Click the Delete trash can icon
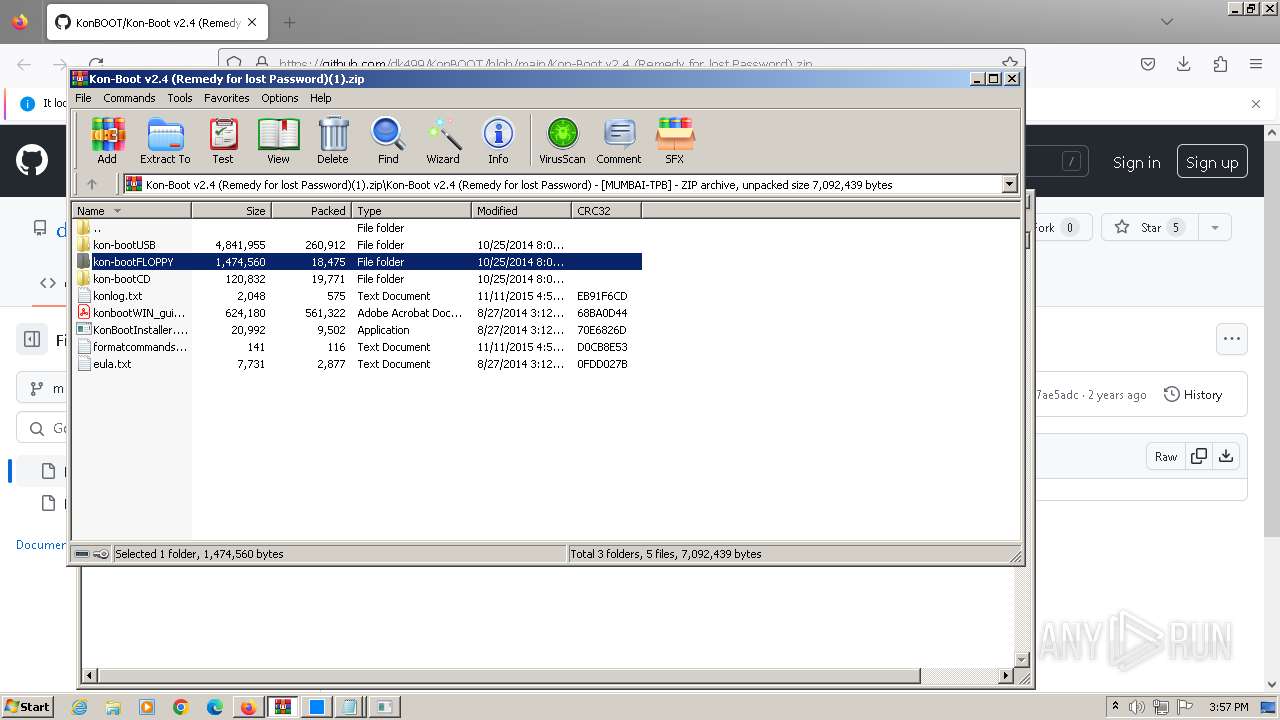 333,140
